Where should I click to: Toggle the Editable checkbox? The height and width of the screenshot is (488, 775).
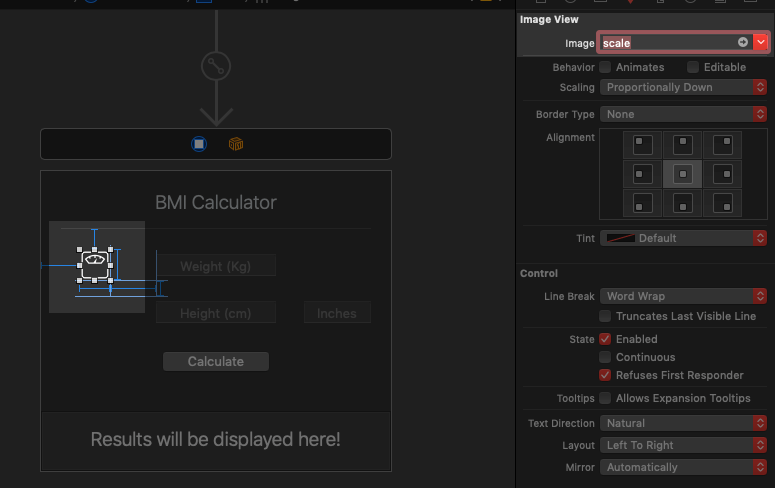[693, 67]
